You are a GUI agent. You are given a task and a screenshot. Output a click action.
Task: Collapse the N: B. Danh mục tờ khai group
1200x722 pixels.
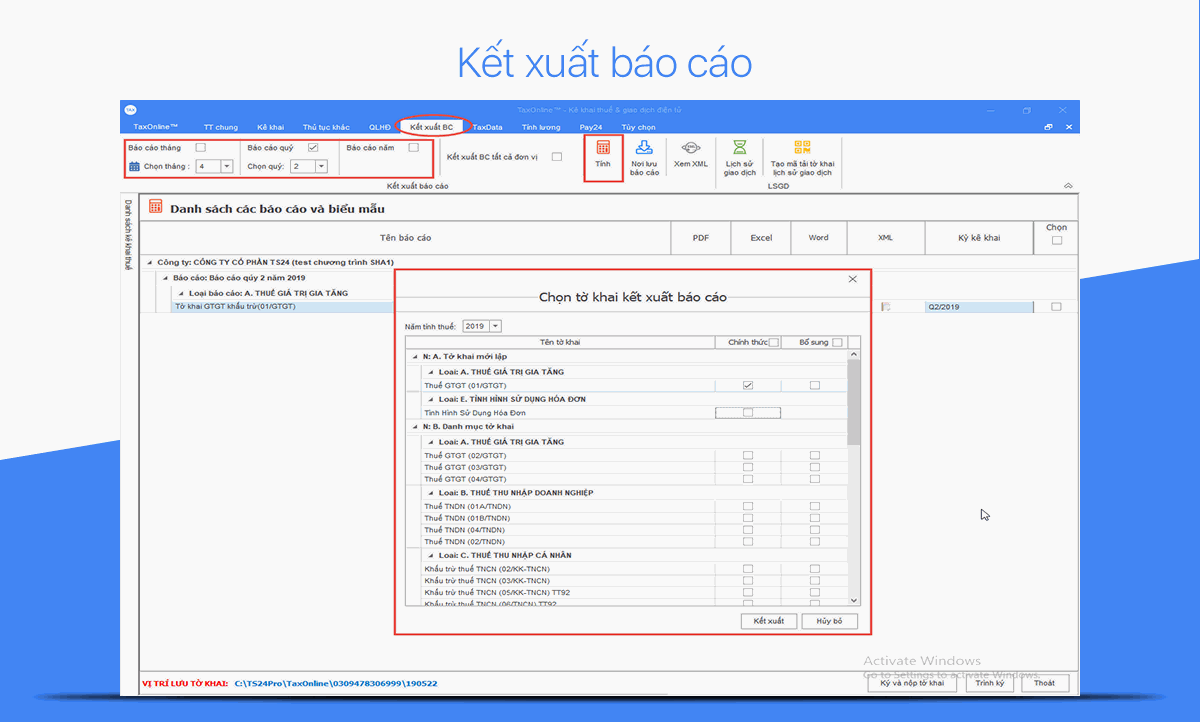[414, 427]
